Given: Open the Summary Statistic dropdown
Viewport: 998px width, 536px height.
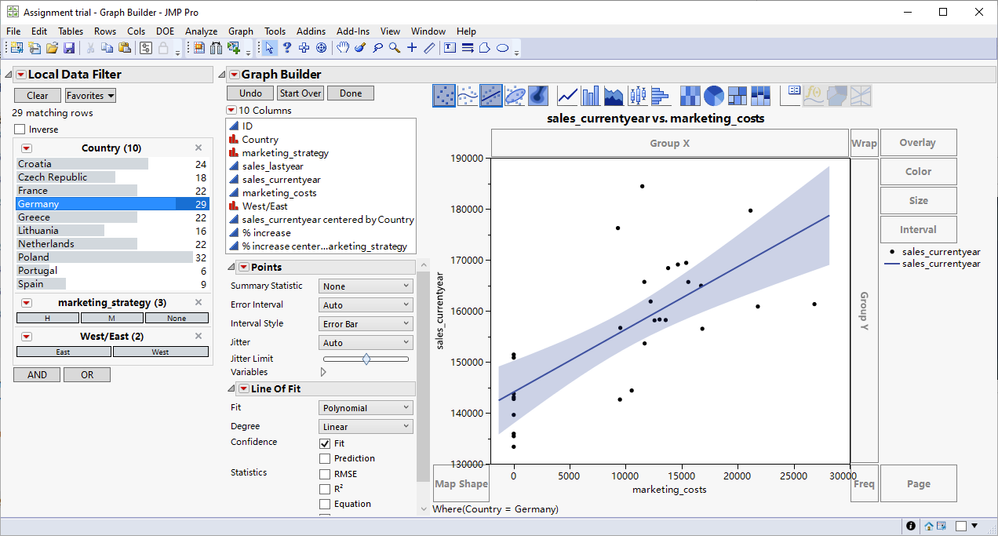Looking at the screenshot, I should [x=365, y=286].
